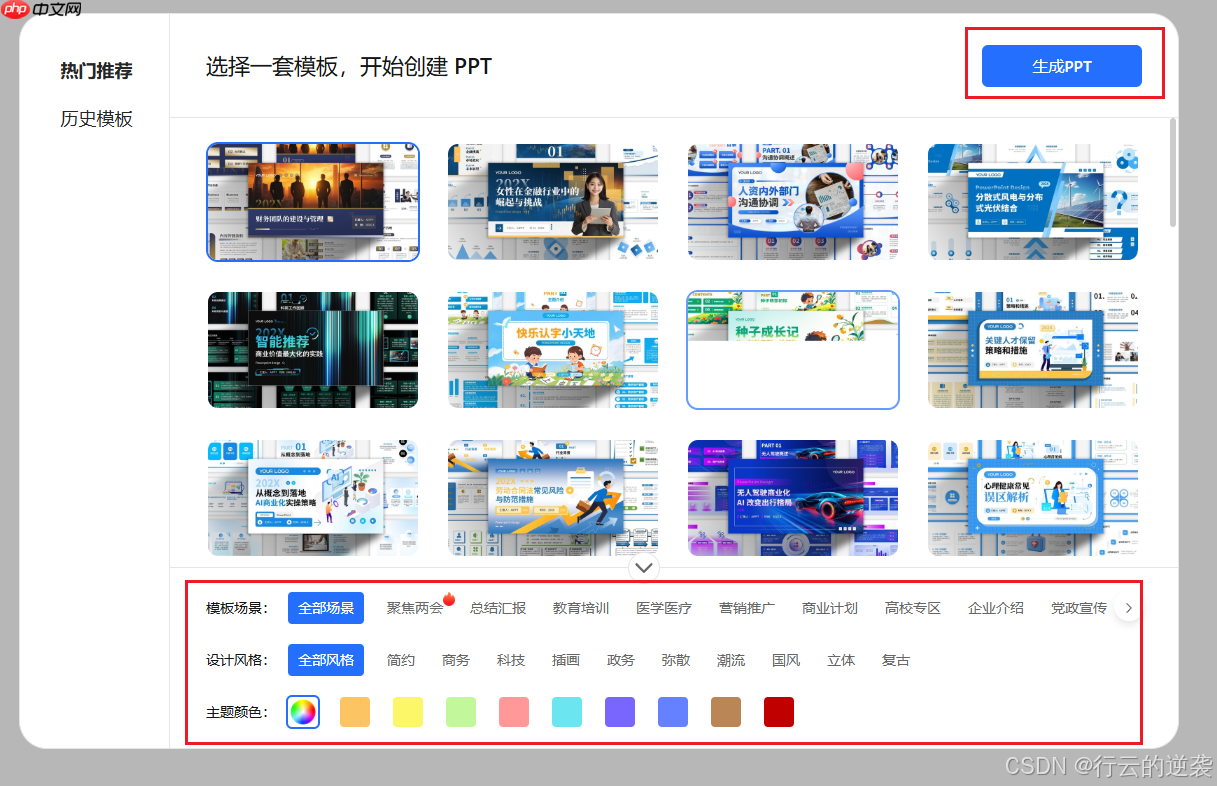
Task: Click the php中文网 logo
Action: click(38, 11)
